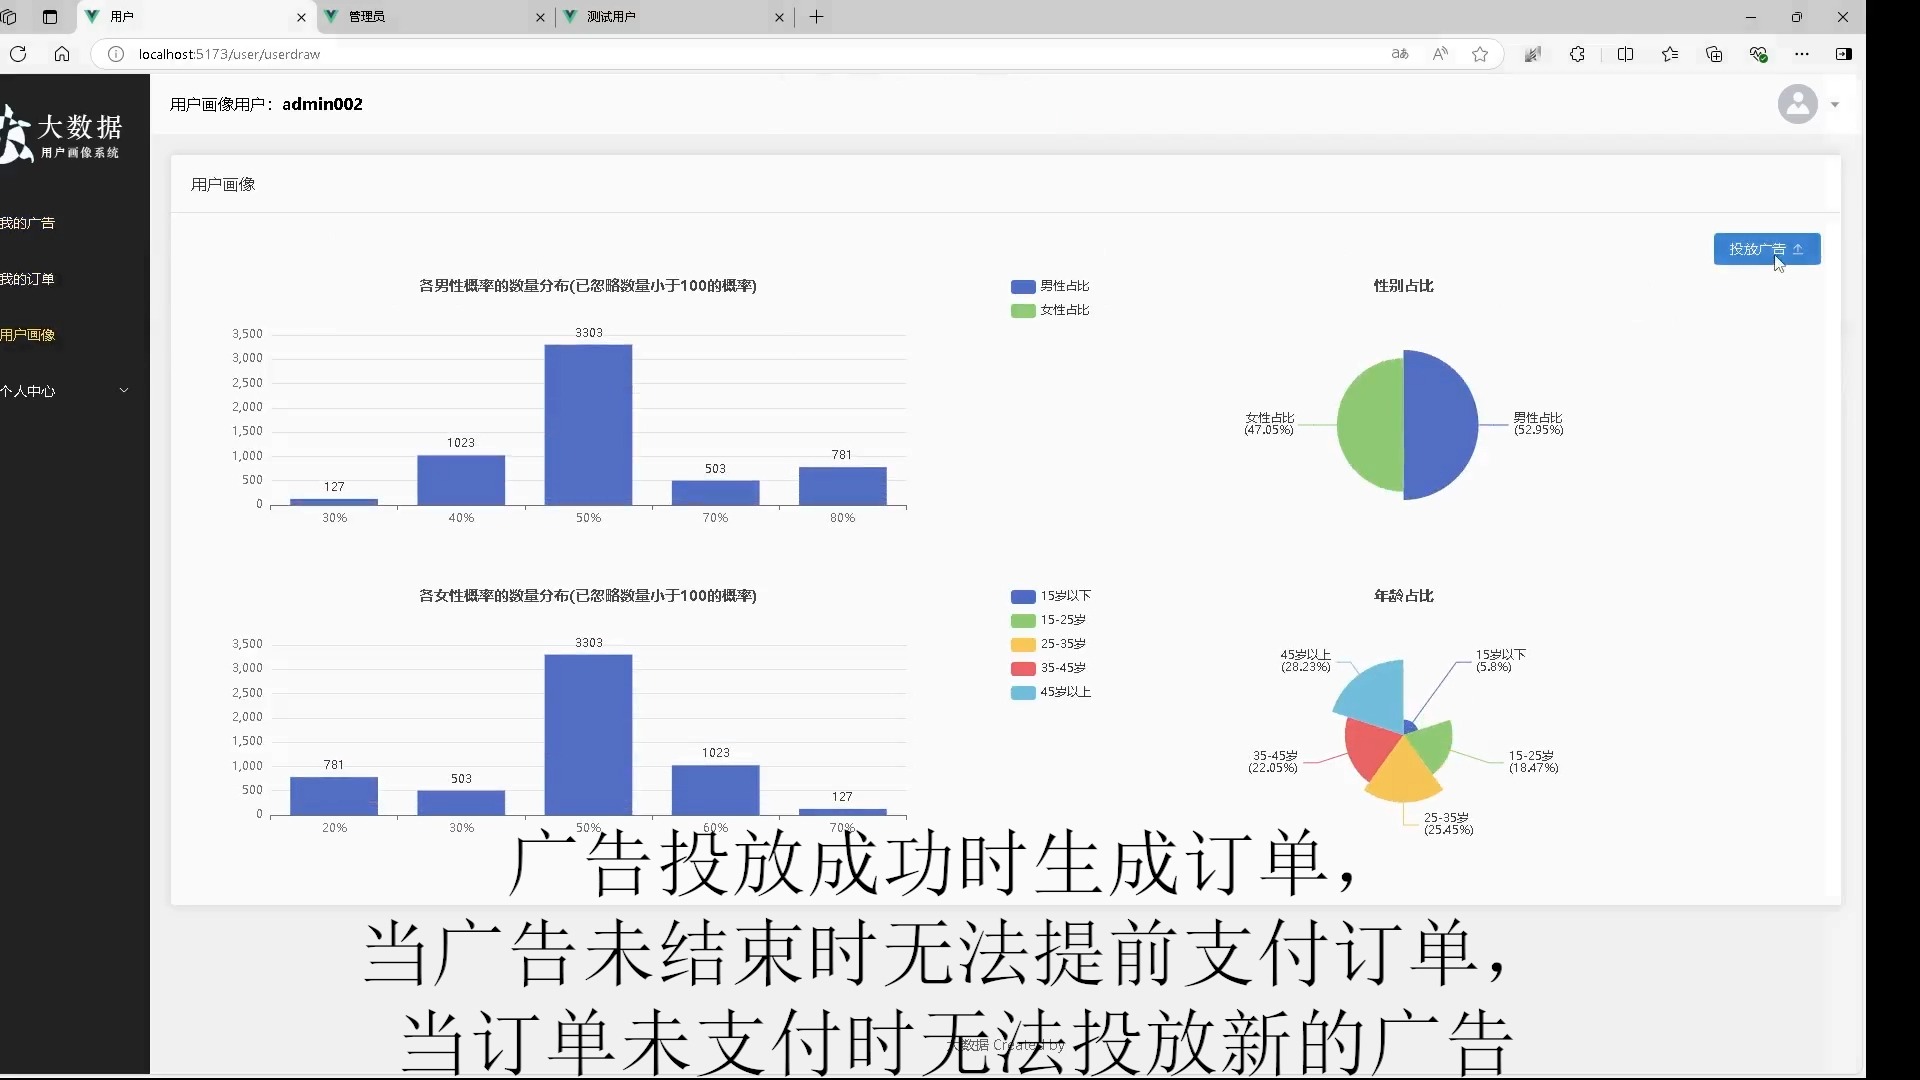Add page to favorites star

[x=1480, y=54]
